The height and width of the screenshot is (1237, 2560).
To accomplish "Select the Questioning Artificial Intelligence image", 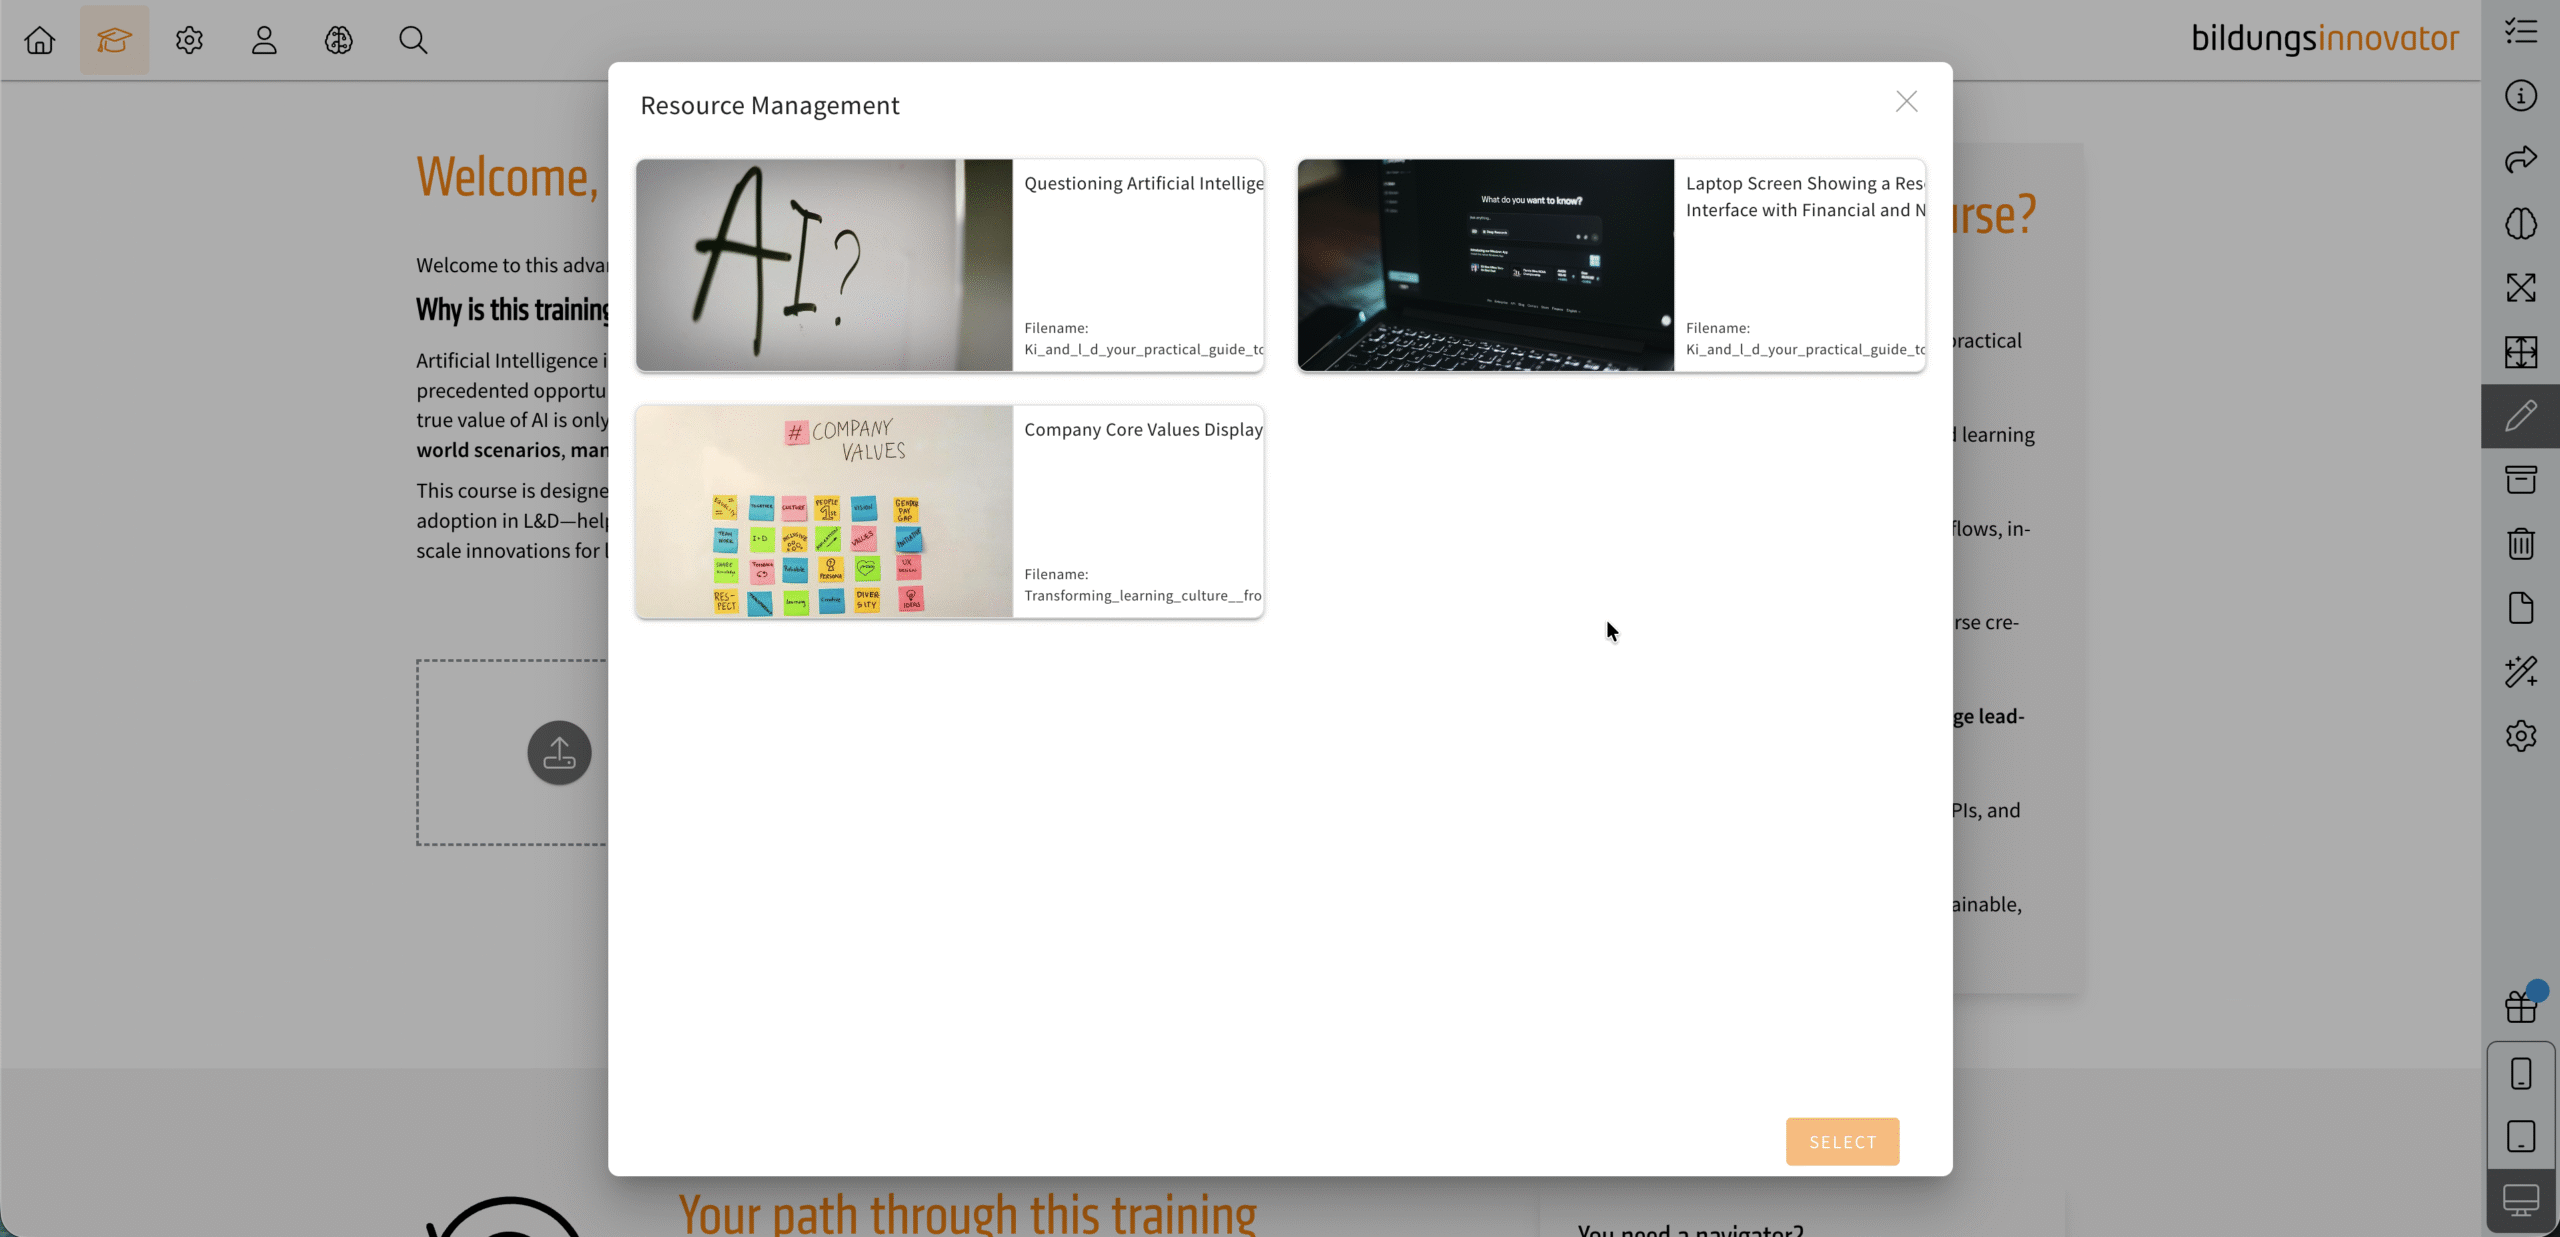I will [x=949, y=266].
